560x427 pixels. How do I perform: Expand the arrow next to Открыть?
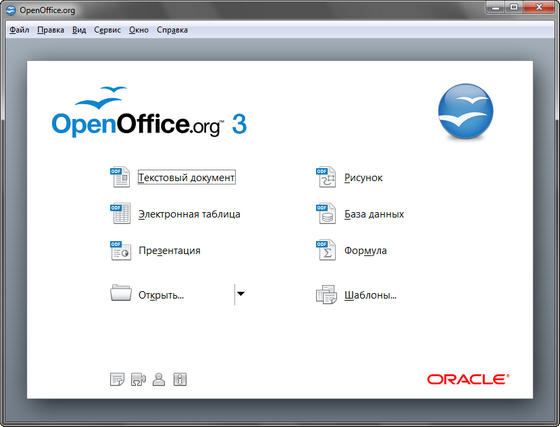(241, 294)
